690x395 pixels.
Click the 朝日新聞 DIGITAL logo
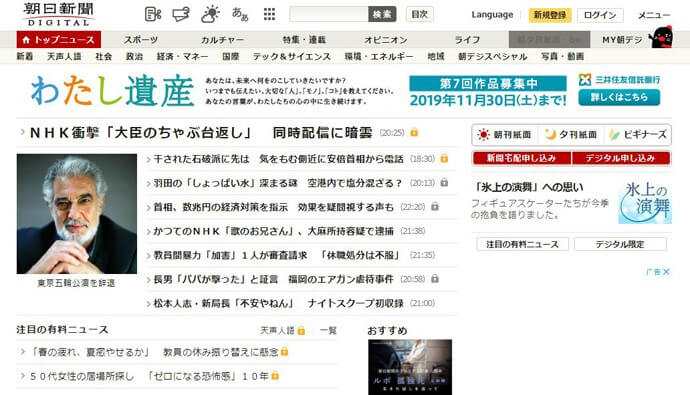[59, 14]
